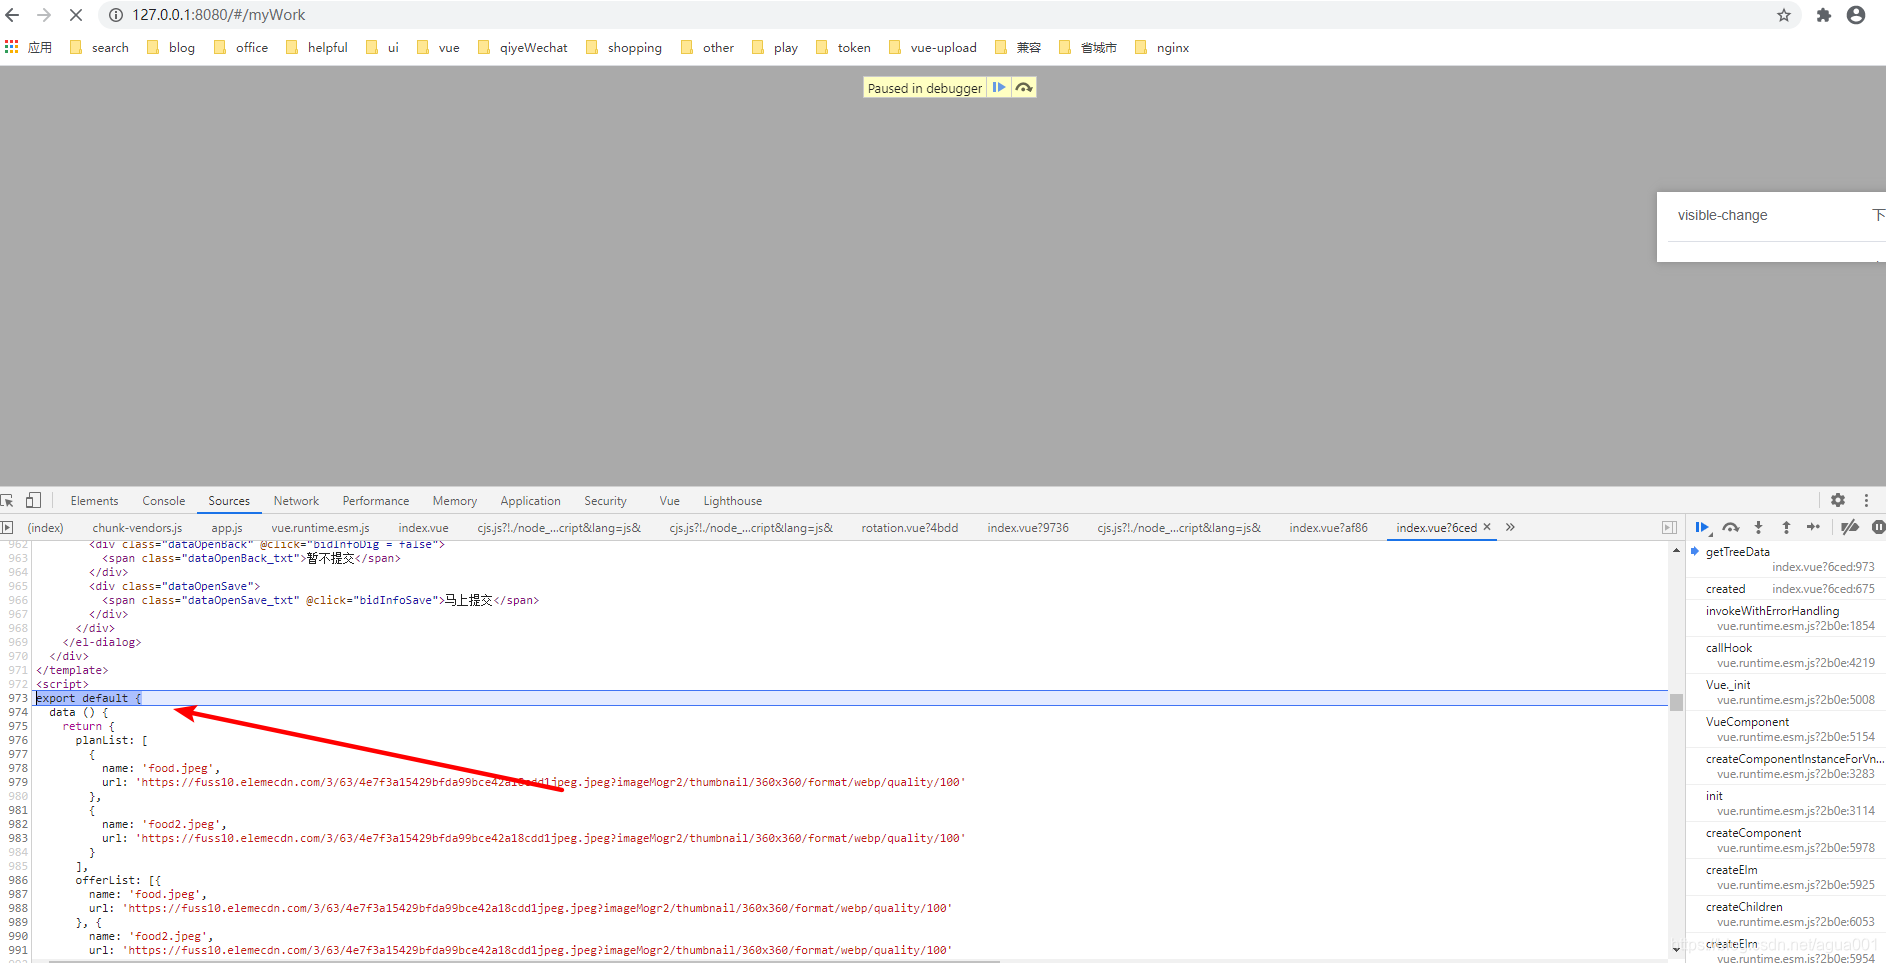Resume script execution in debugger panel
The width and height of the screenshot is (1886, 963).
[x=1702, y=527]
